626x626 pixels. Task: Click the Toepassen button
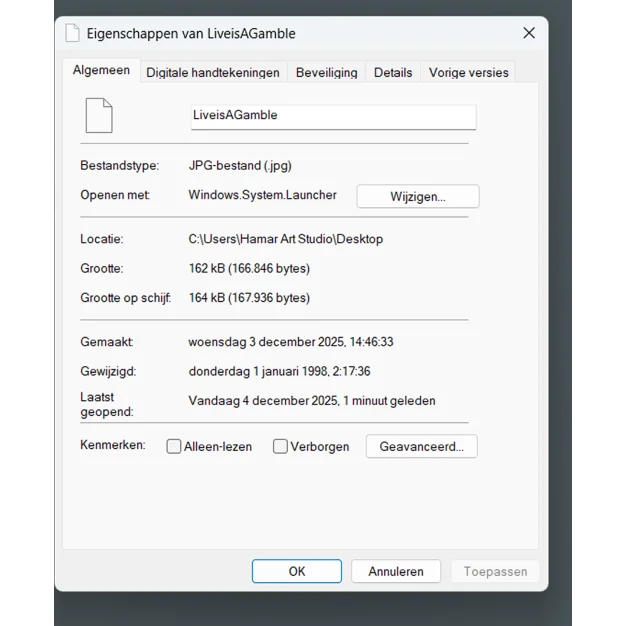click(495, 572)
